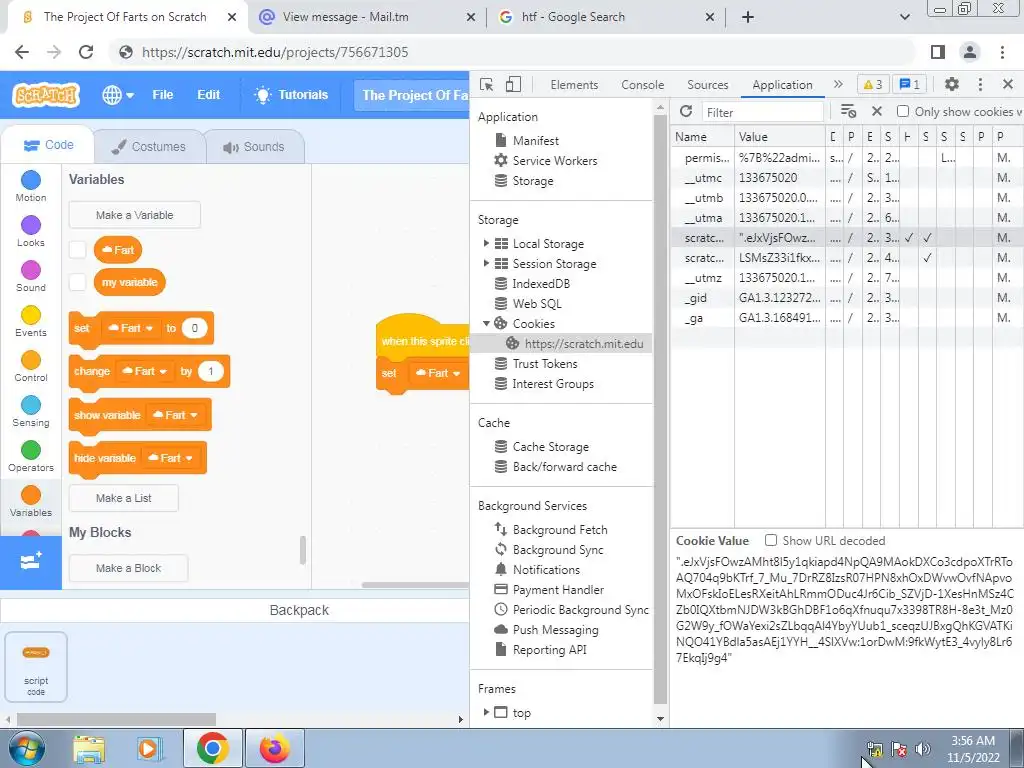Select the Control block category

pos(31,366)
